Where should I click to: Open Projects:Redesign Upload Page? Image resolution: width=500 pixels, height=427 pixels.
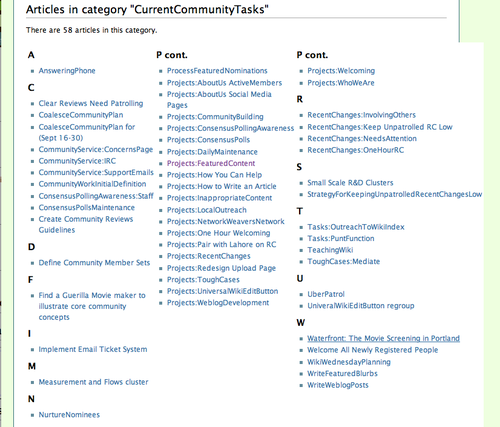tap(221, 268)
